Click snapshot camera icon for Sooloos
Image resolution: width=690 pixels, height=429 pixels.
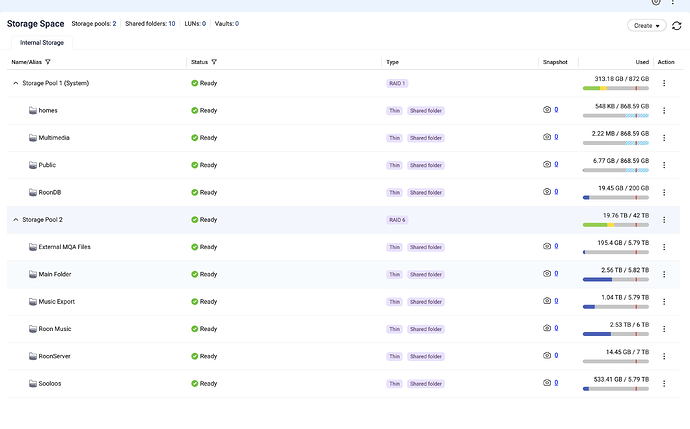(x=547, y=382)
